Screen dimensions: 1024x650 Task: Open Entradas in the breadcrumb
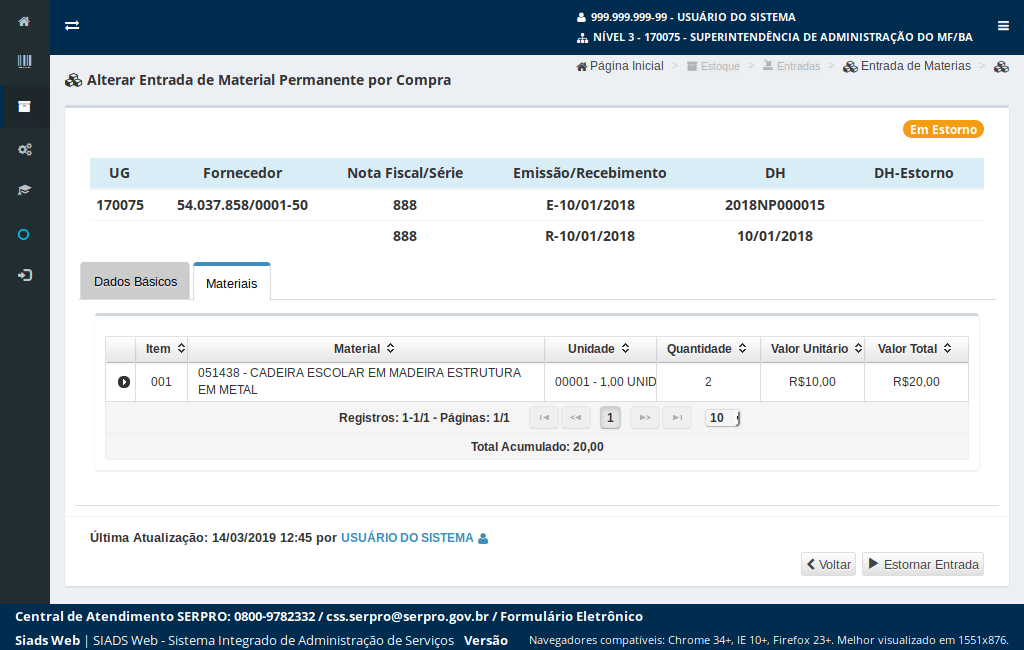tap(792, 67)
